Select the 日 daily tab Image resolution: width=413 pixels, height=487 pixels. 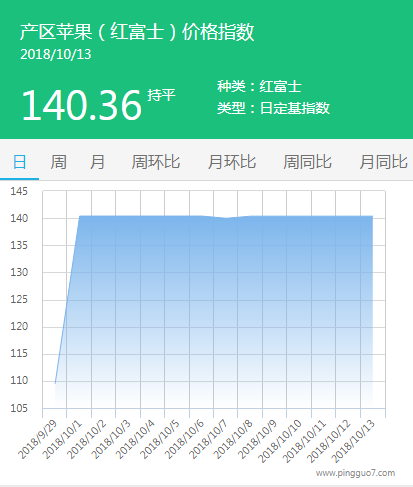click(x=19, y=162)
